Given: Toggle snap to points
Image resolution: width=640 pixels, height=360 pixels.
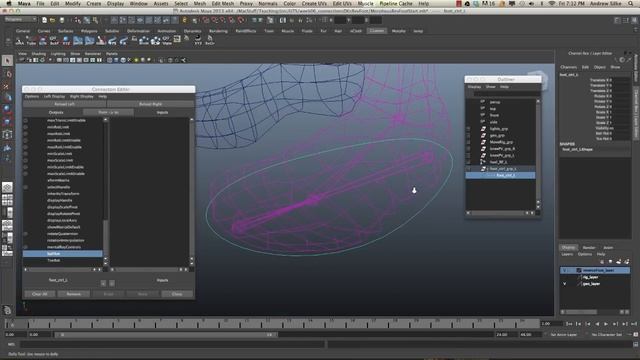Looking at the screenshot, I should 223,20.
